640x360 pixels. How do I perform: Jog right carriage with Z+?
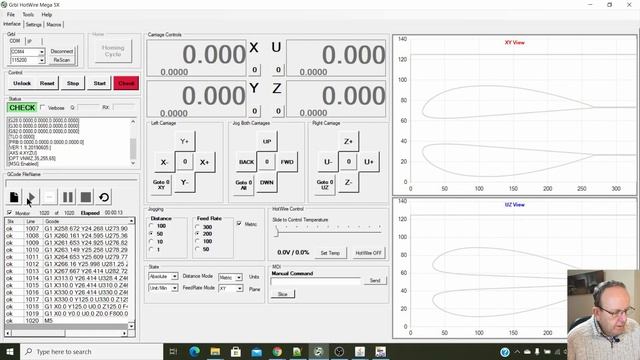[x=348, y=141]
